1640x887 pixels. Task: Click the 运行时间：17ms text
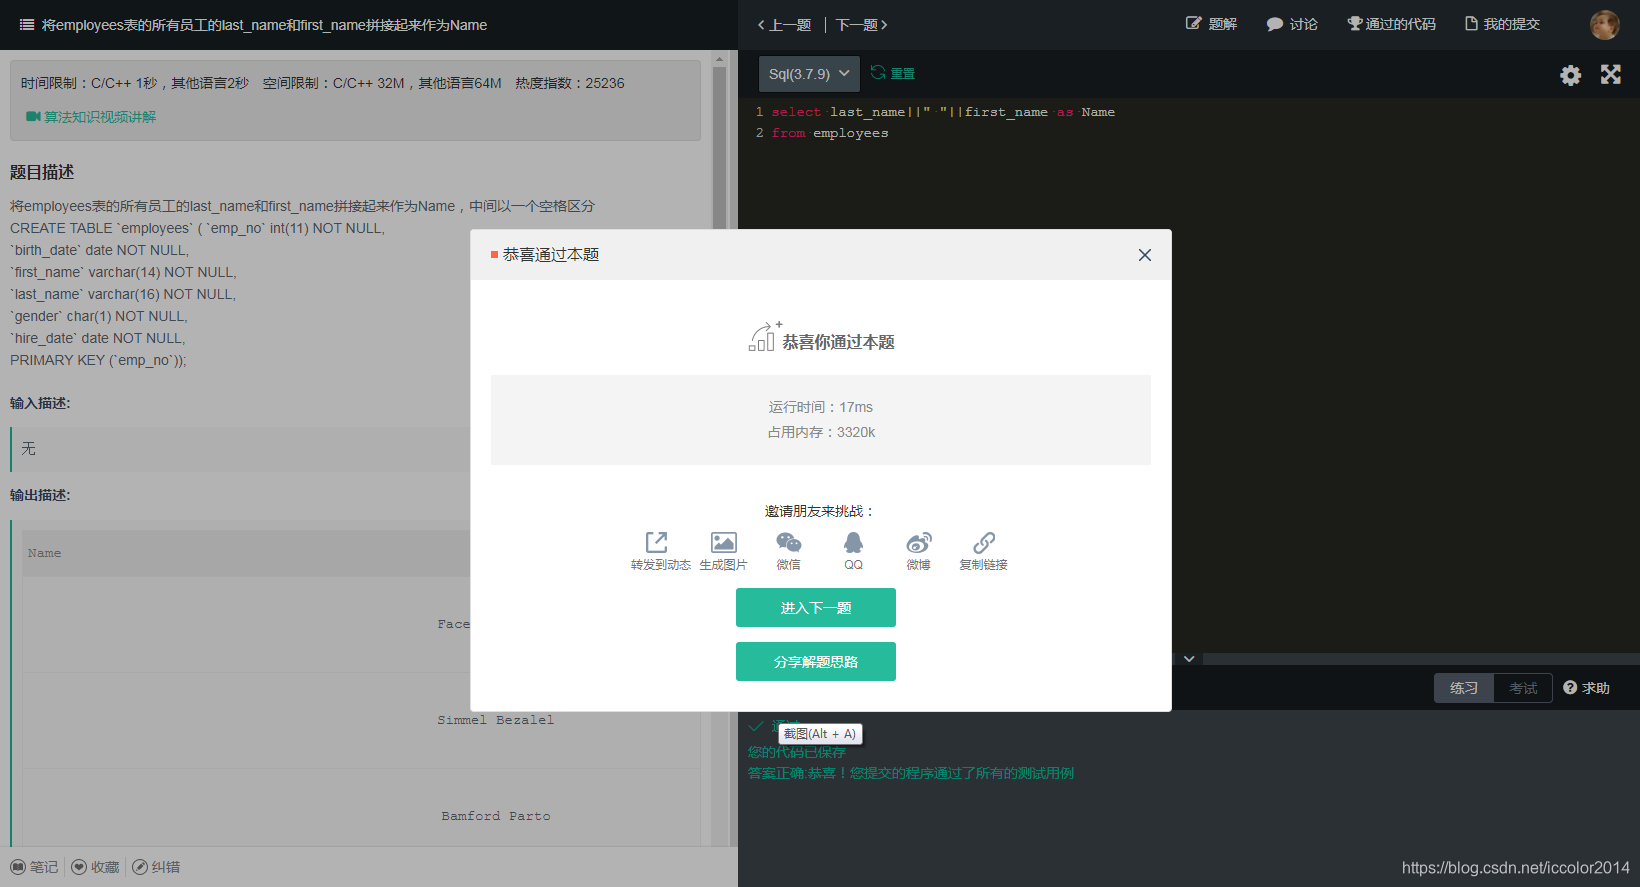click(821, 407)
